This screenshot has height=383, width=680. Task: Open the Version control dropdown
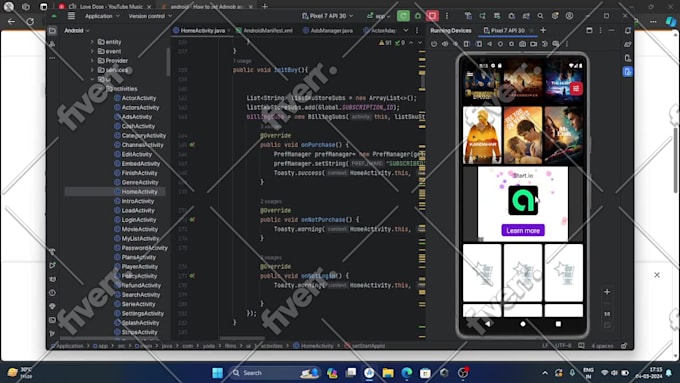(x=150, y=16)
